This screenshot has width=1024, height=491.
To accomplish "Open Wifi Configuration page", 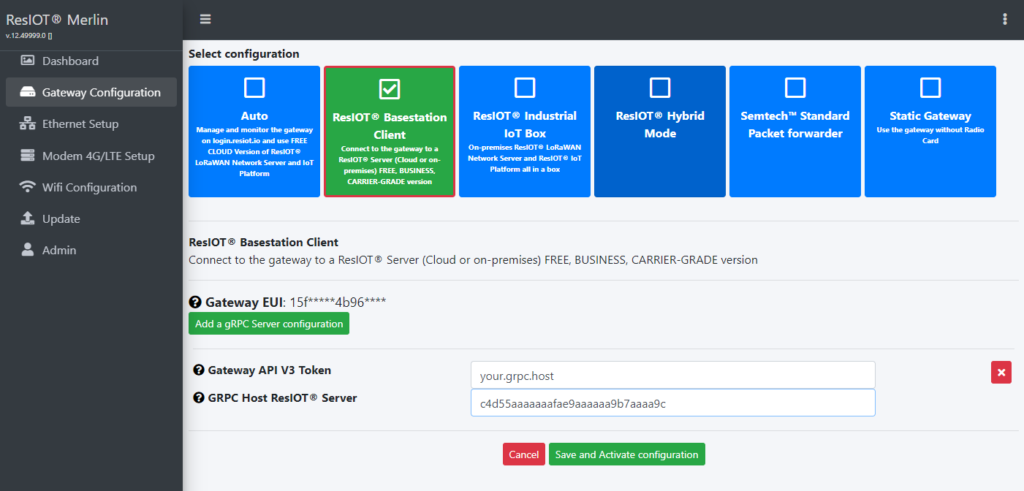I will 89,187.
